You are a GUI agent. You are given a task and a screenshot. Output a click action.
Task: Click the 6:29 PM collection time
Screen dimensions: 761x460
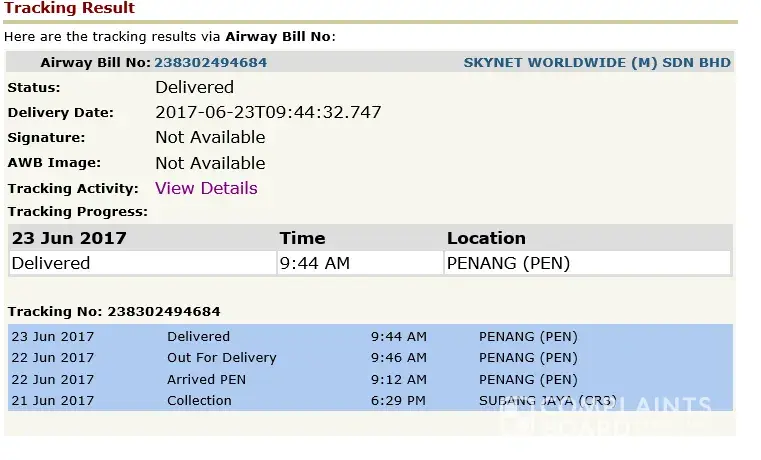398,401
